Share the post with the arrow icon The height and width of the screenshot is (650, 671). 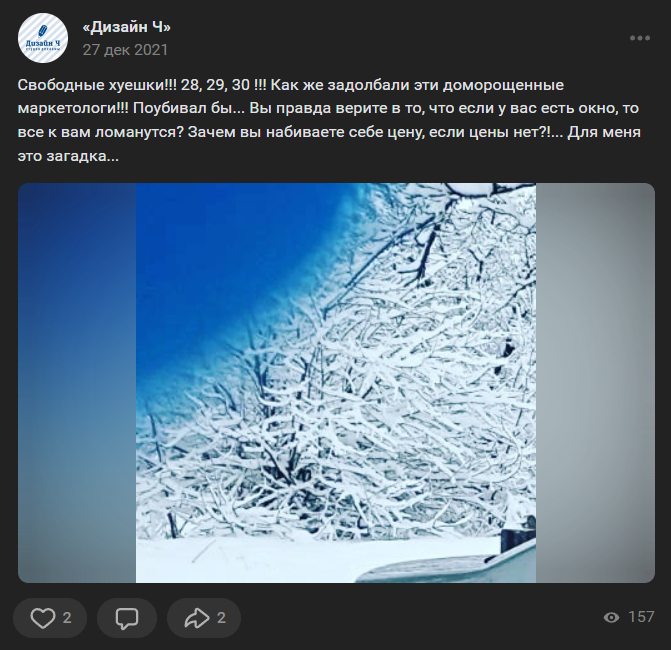click(x=197, y=617)
